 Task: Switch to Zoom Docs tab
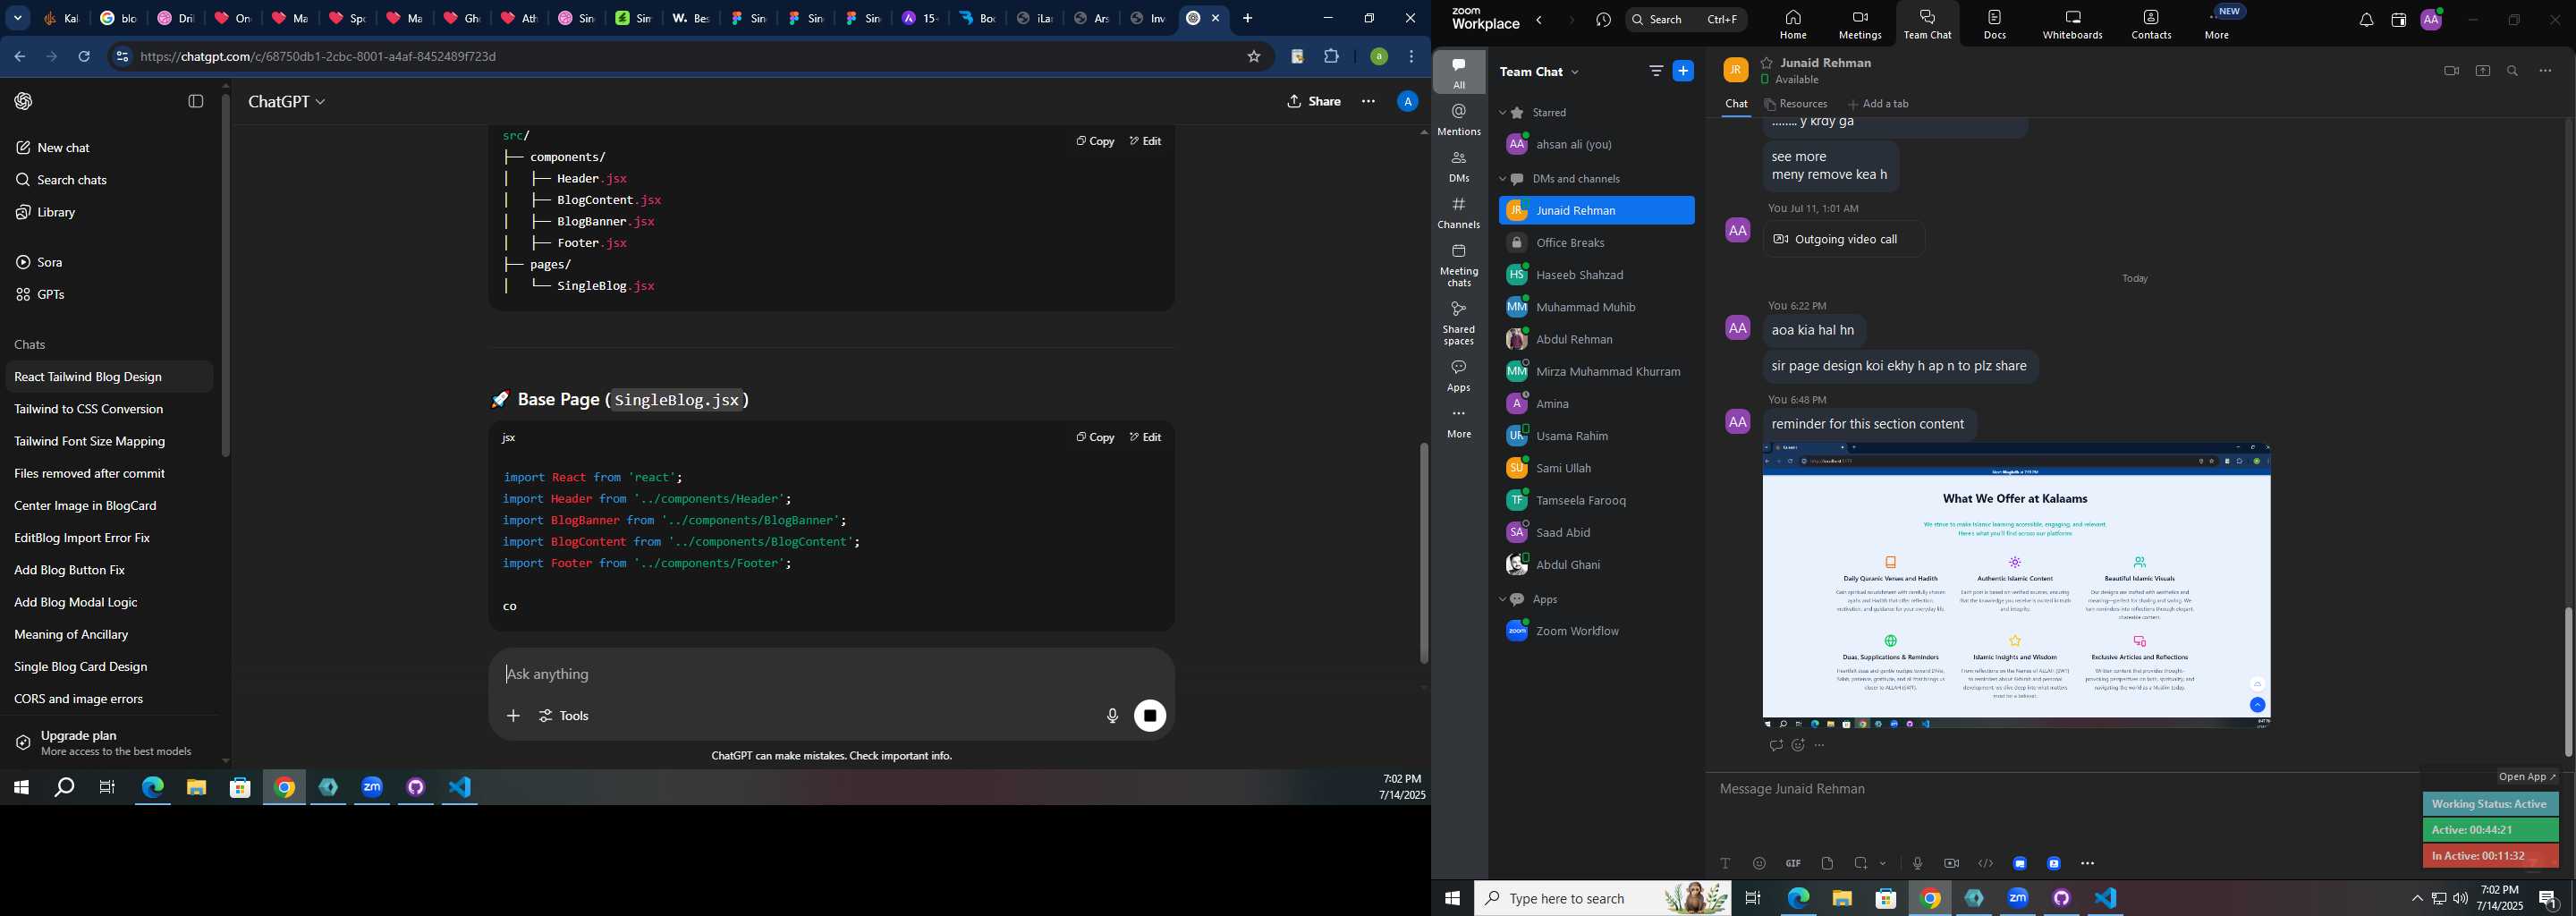pos(1995,24)
